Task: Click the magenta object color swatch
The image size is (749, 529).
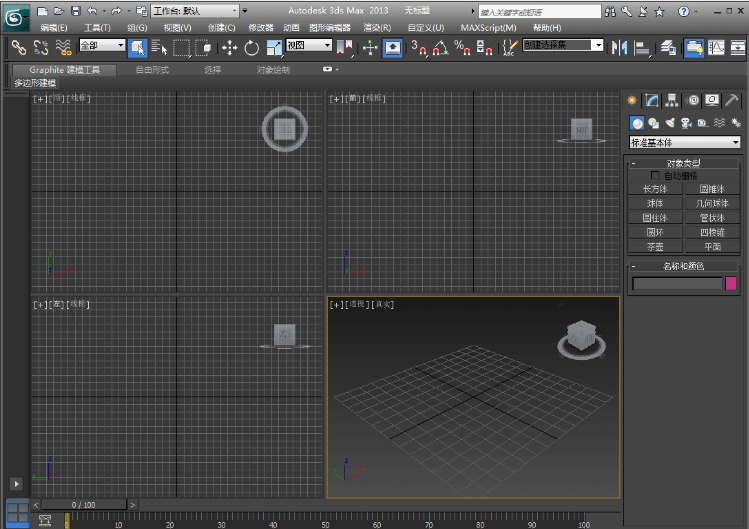Action: [x=730, y=284]
